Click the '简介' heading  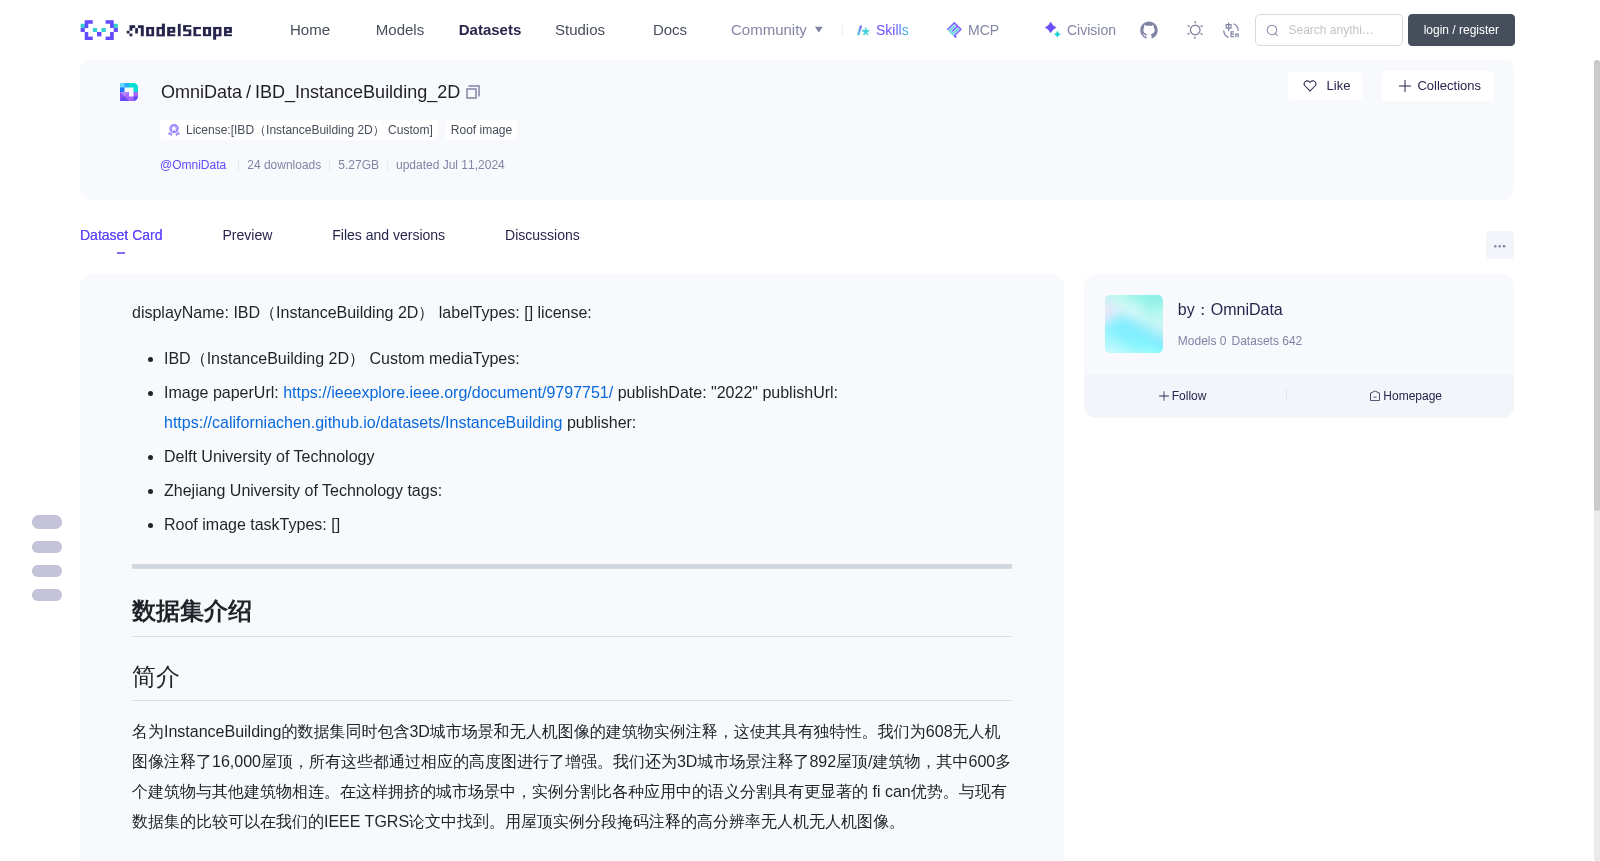pyautogui.click(x=156, y=677)
